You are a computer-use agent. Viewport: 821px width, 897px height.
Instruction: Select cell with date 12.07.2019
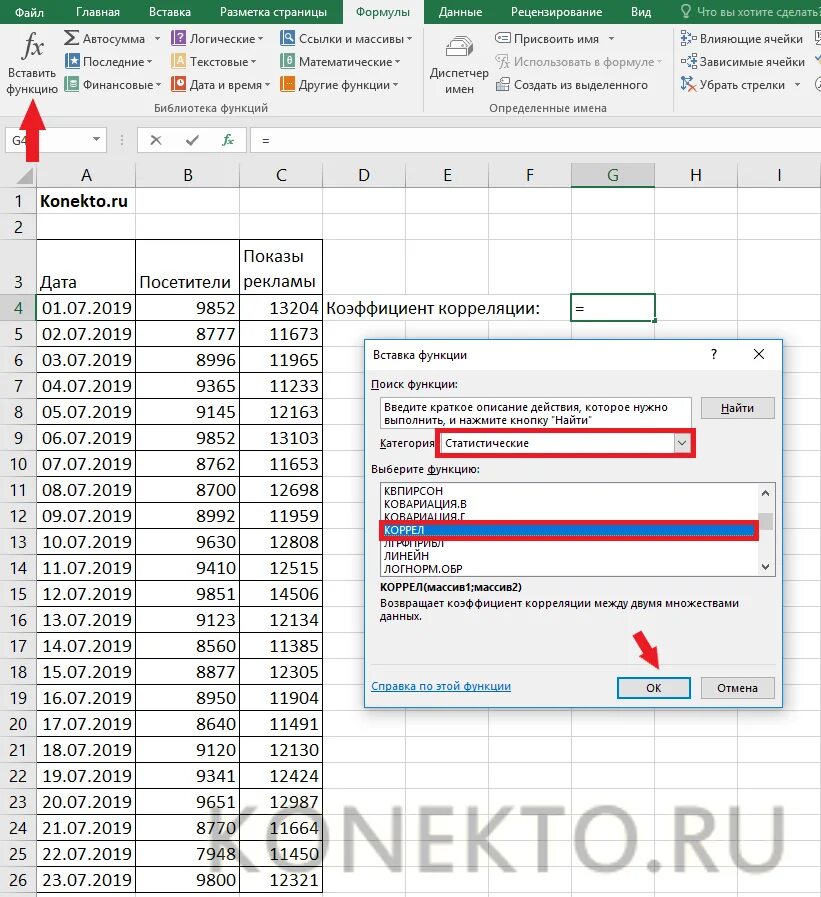(x=86, y=594)
